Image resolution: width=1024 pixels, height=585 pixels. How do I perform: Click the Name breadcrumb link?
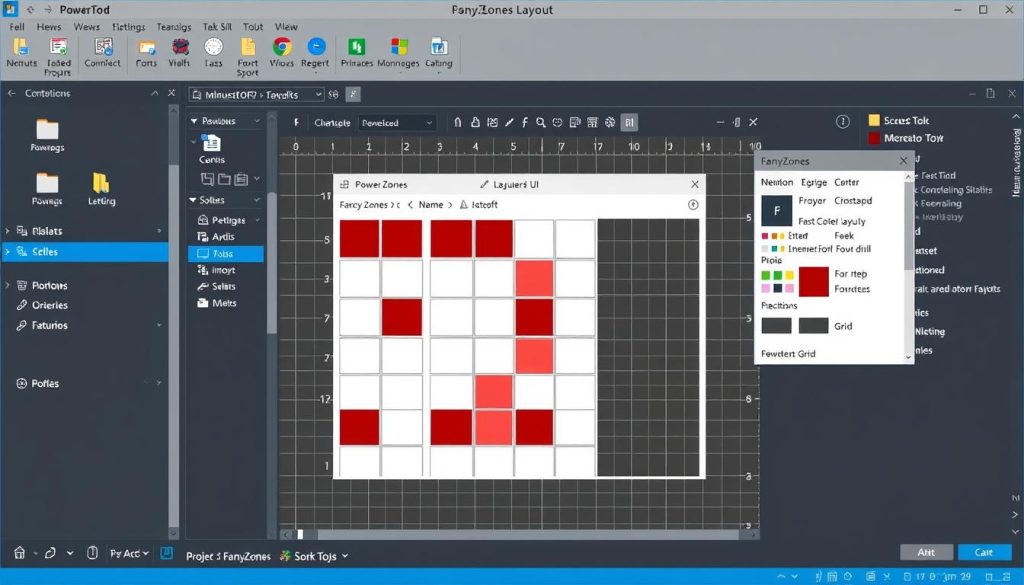coord(430,205)
